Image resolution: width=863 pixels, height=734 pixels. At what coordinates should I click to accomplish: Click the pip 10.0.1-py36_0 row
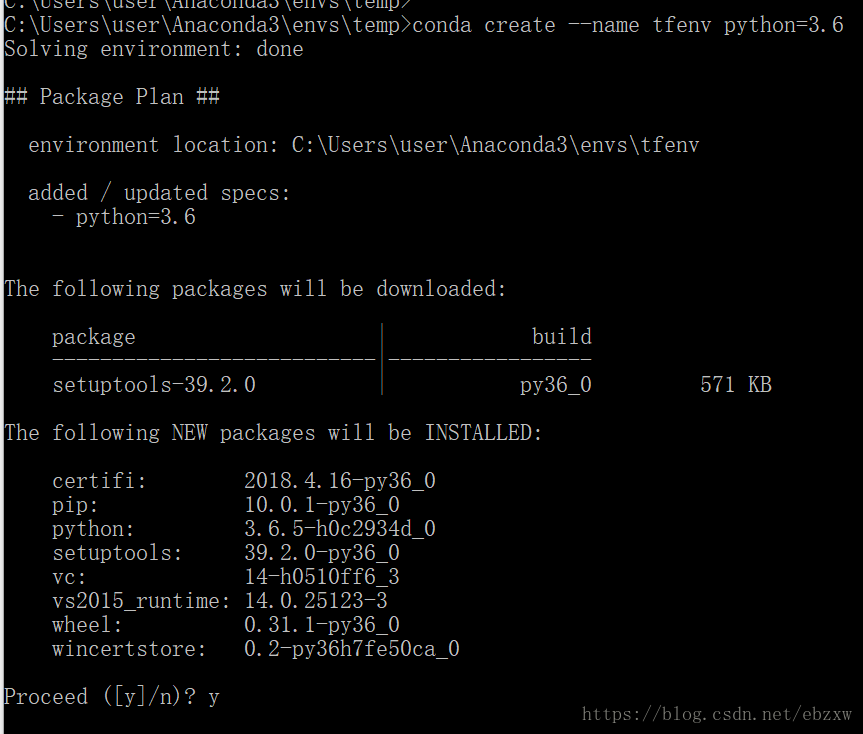(226, 505)
